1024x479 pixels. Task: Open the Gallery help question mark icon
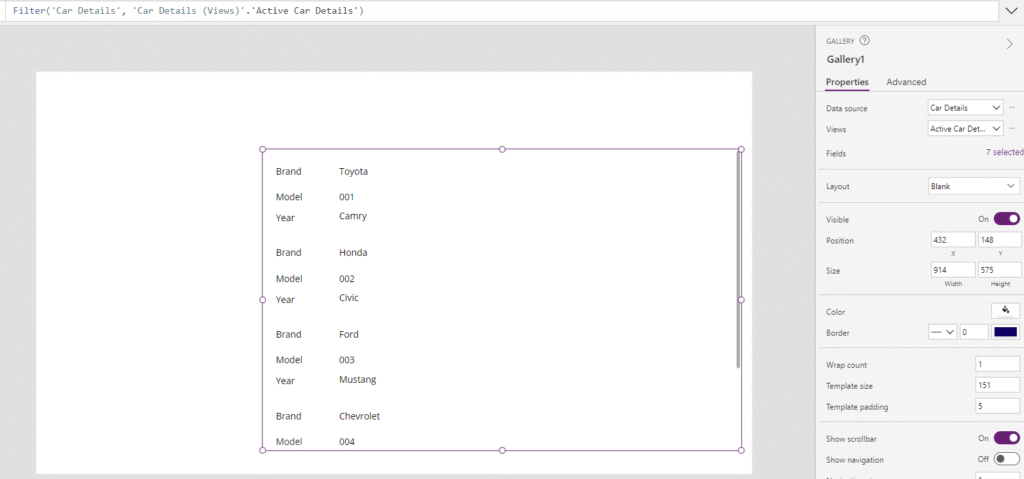click(x=865, y=41)
